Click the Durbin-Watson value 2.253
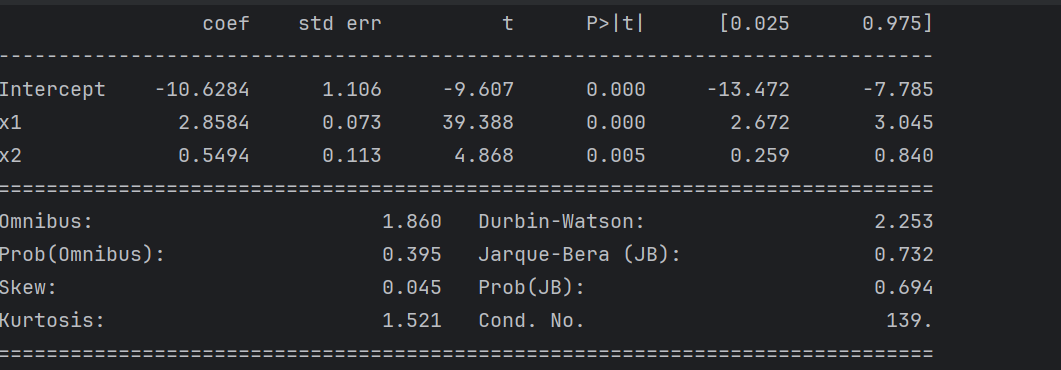 (903, 222)
